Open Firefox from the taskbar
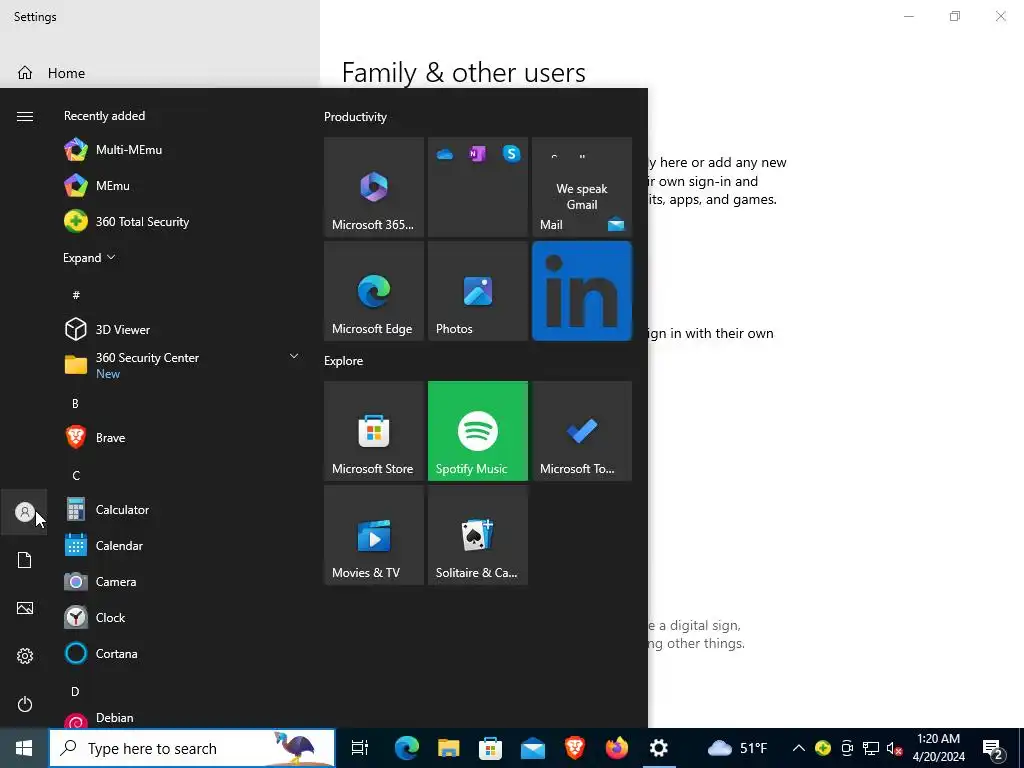1024x768 pixels. [x=616, y=748]
